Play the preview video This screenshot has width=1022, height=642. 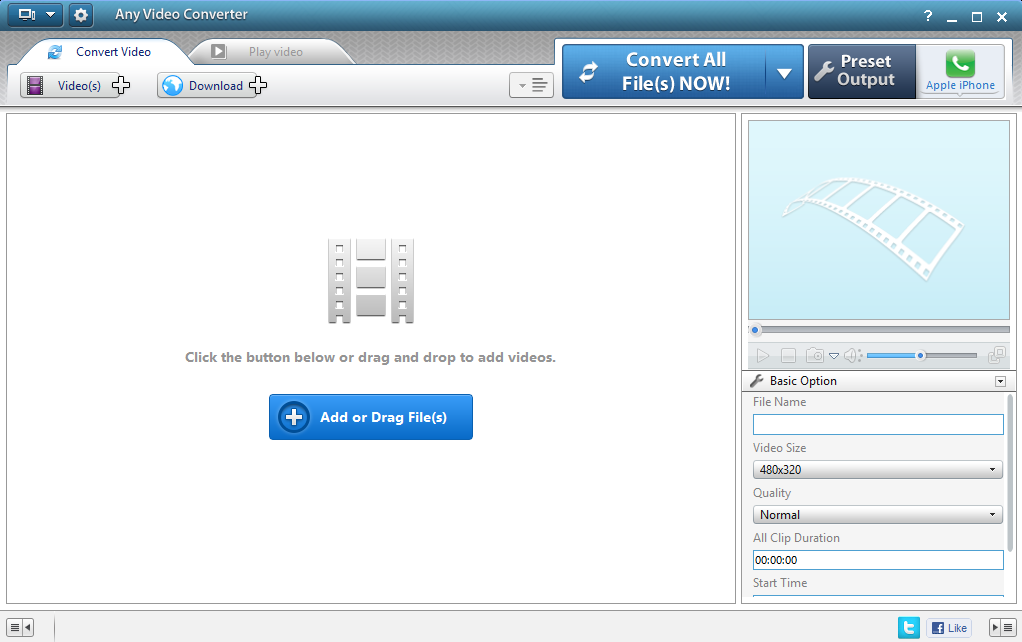(x=762, y=356)
